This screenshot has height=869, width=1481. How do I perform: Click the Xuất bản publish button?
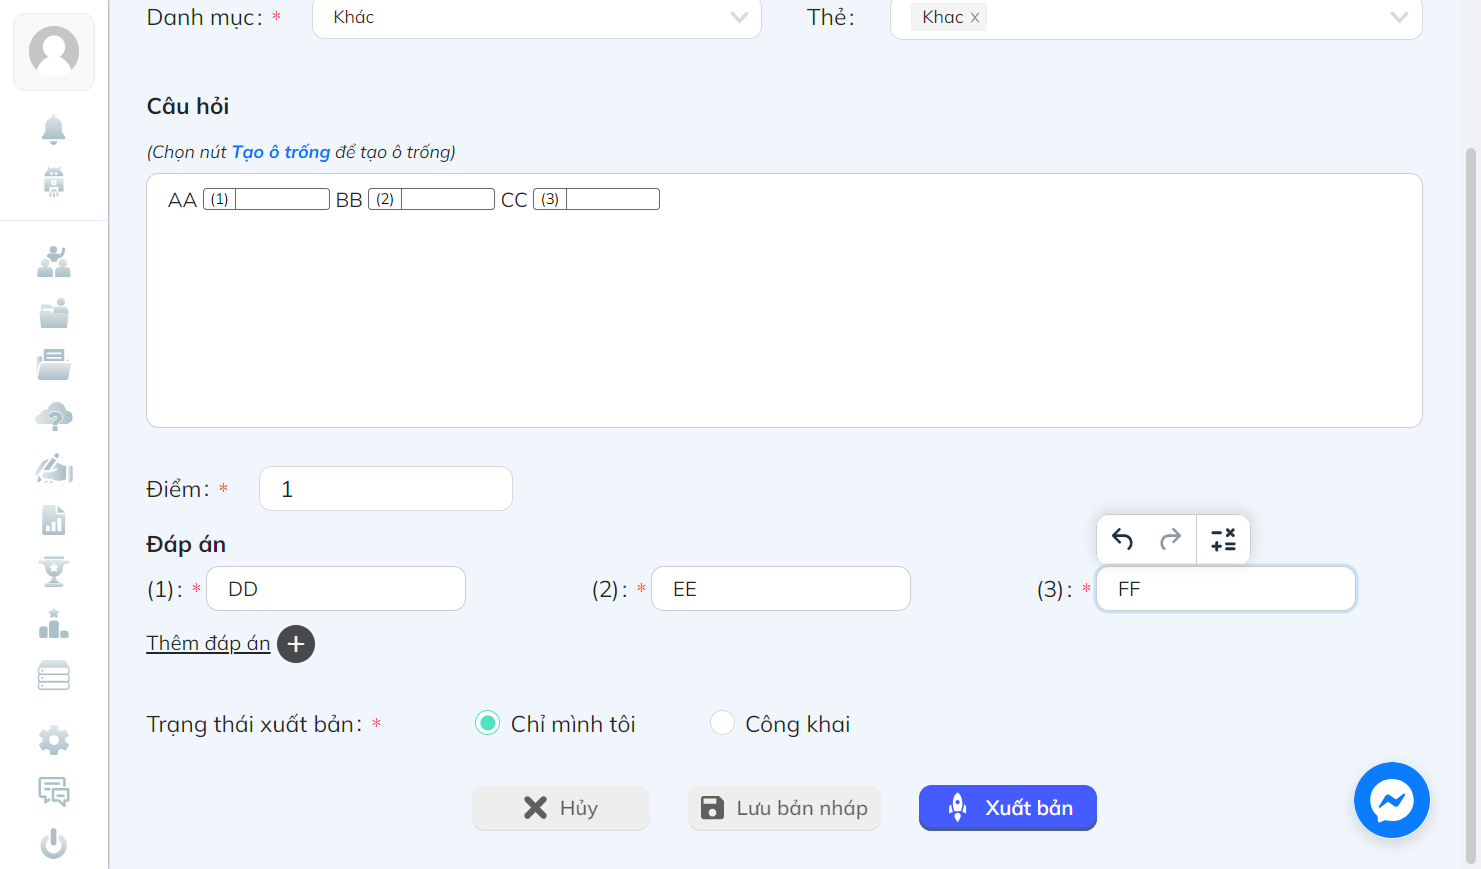1008,808
